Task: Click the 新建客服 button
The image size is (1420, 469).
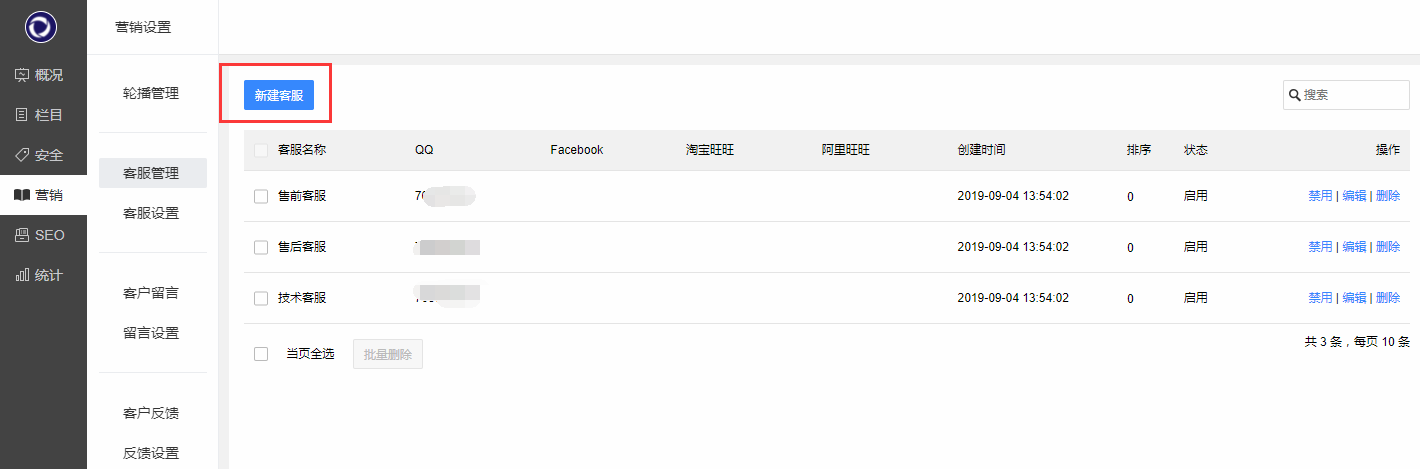Action: [279, 96]
